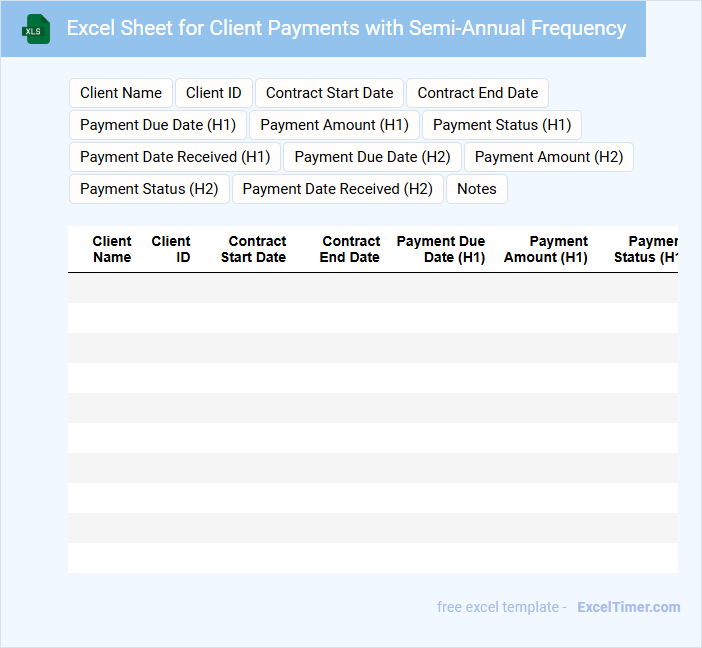The height and width of the screenshot is (648, 702).
Task: Click the Payment Due Date (H1) tag
Action: 158,125
